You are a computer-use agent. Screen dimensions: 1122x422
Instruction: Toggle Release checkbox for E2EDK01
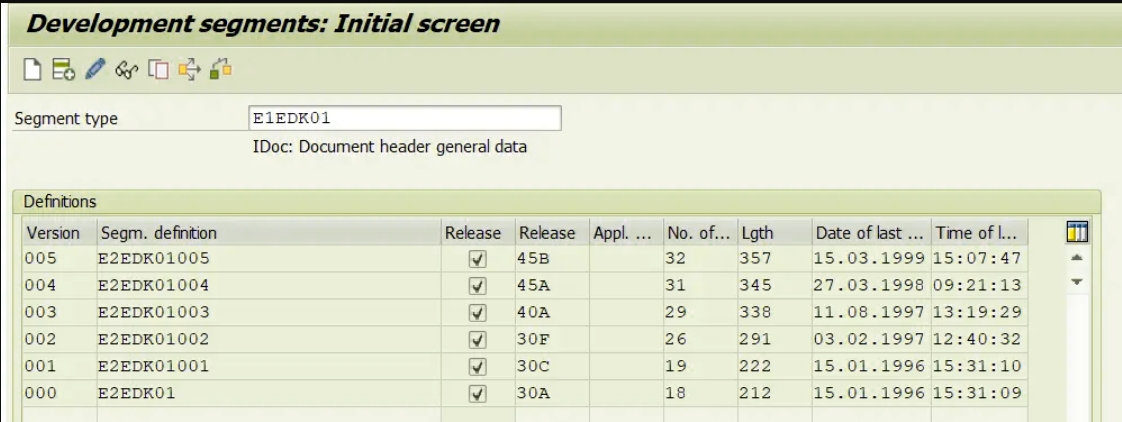477,394
